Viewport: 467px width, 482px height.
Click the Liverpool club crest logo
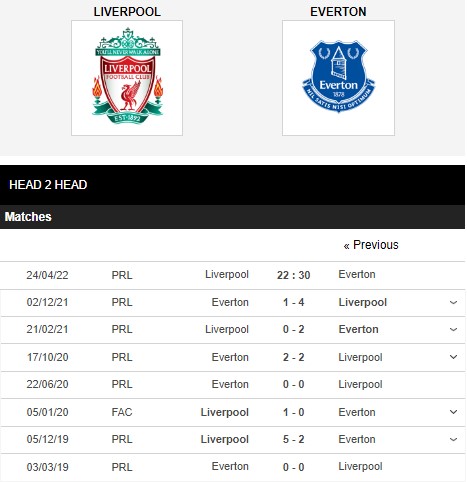point(127,78)
